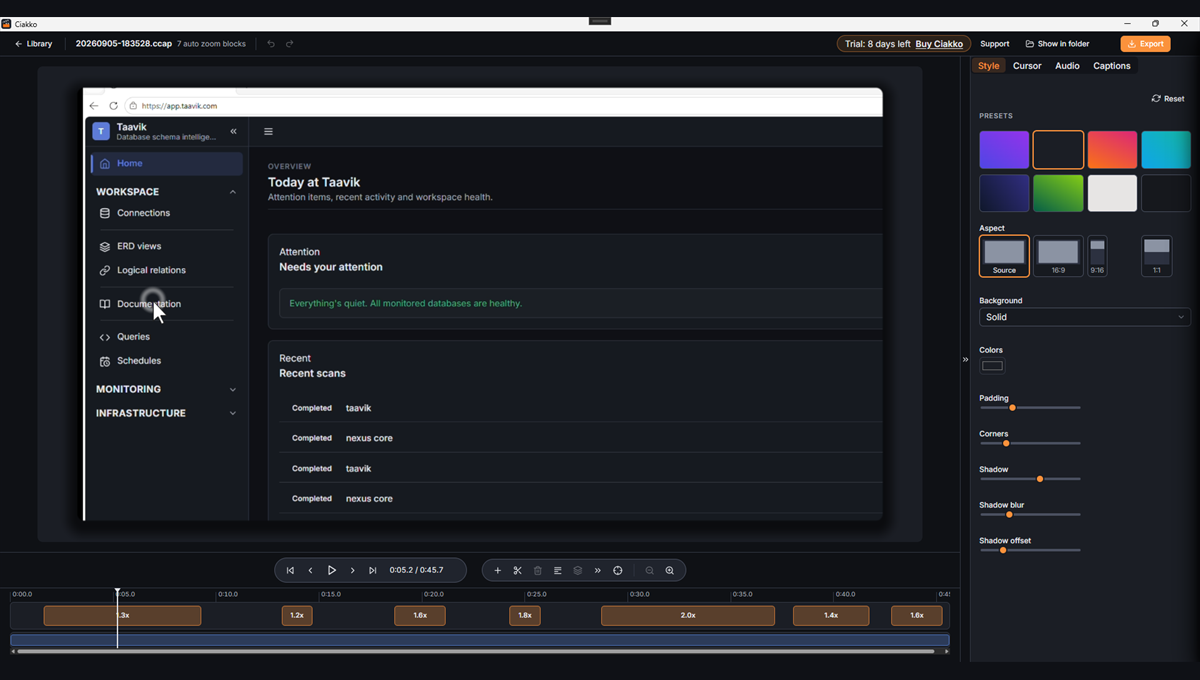Image resolution: width=1200 pixels, height=680 pixels.
Task: Select the 1.6x zoom block near 0:20
Action: click(x=420, y=616)
